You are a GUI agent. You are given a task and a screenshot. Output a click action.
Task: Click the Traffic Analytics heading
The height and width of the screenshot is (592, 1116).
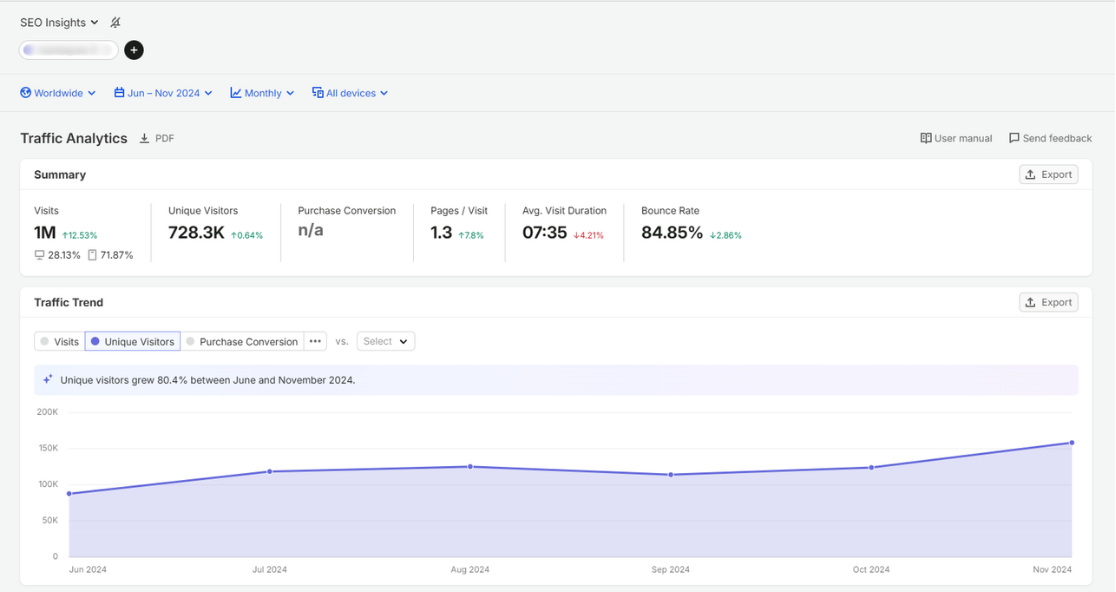pos(73,138)
